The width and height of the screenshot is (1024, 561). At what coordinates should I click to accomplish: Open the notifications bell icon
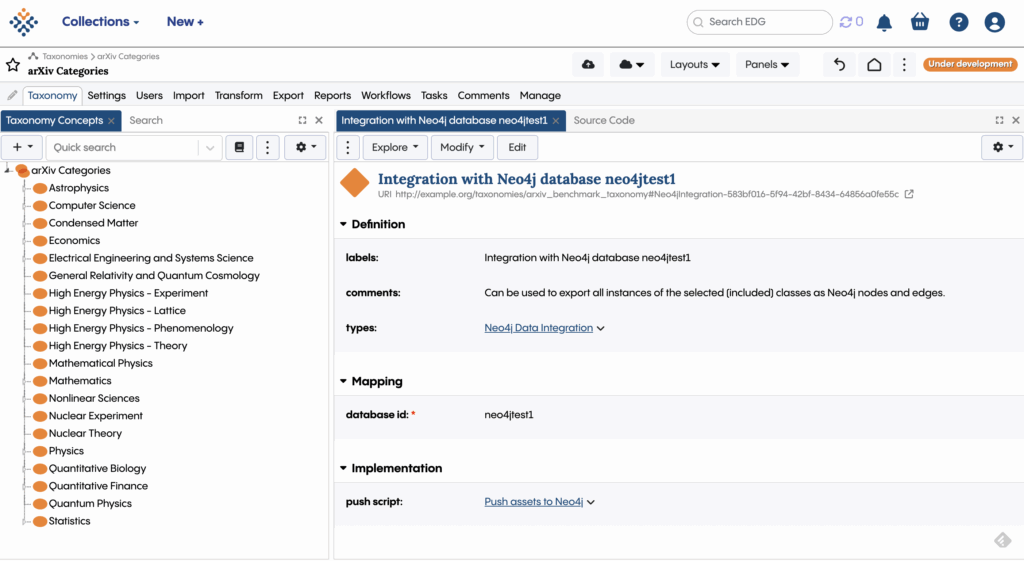[x=884, y=23]
